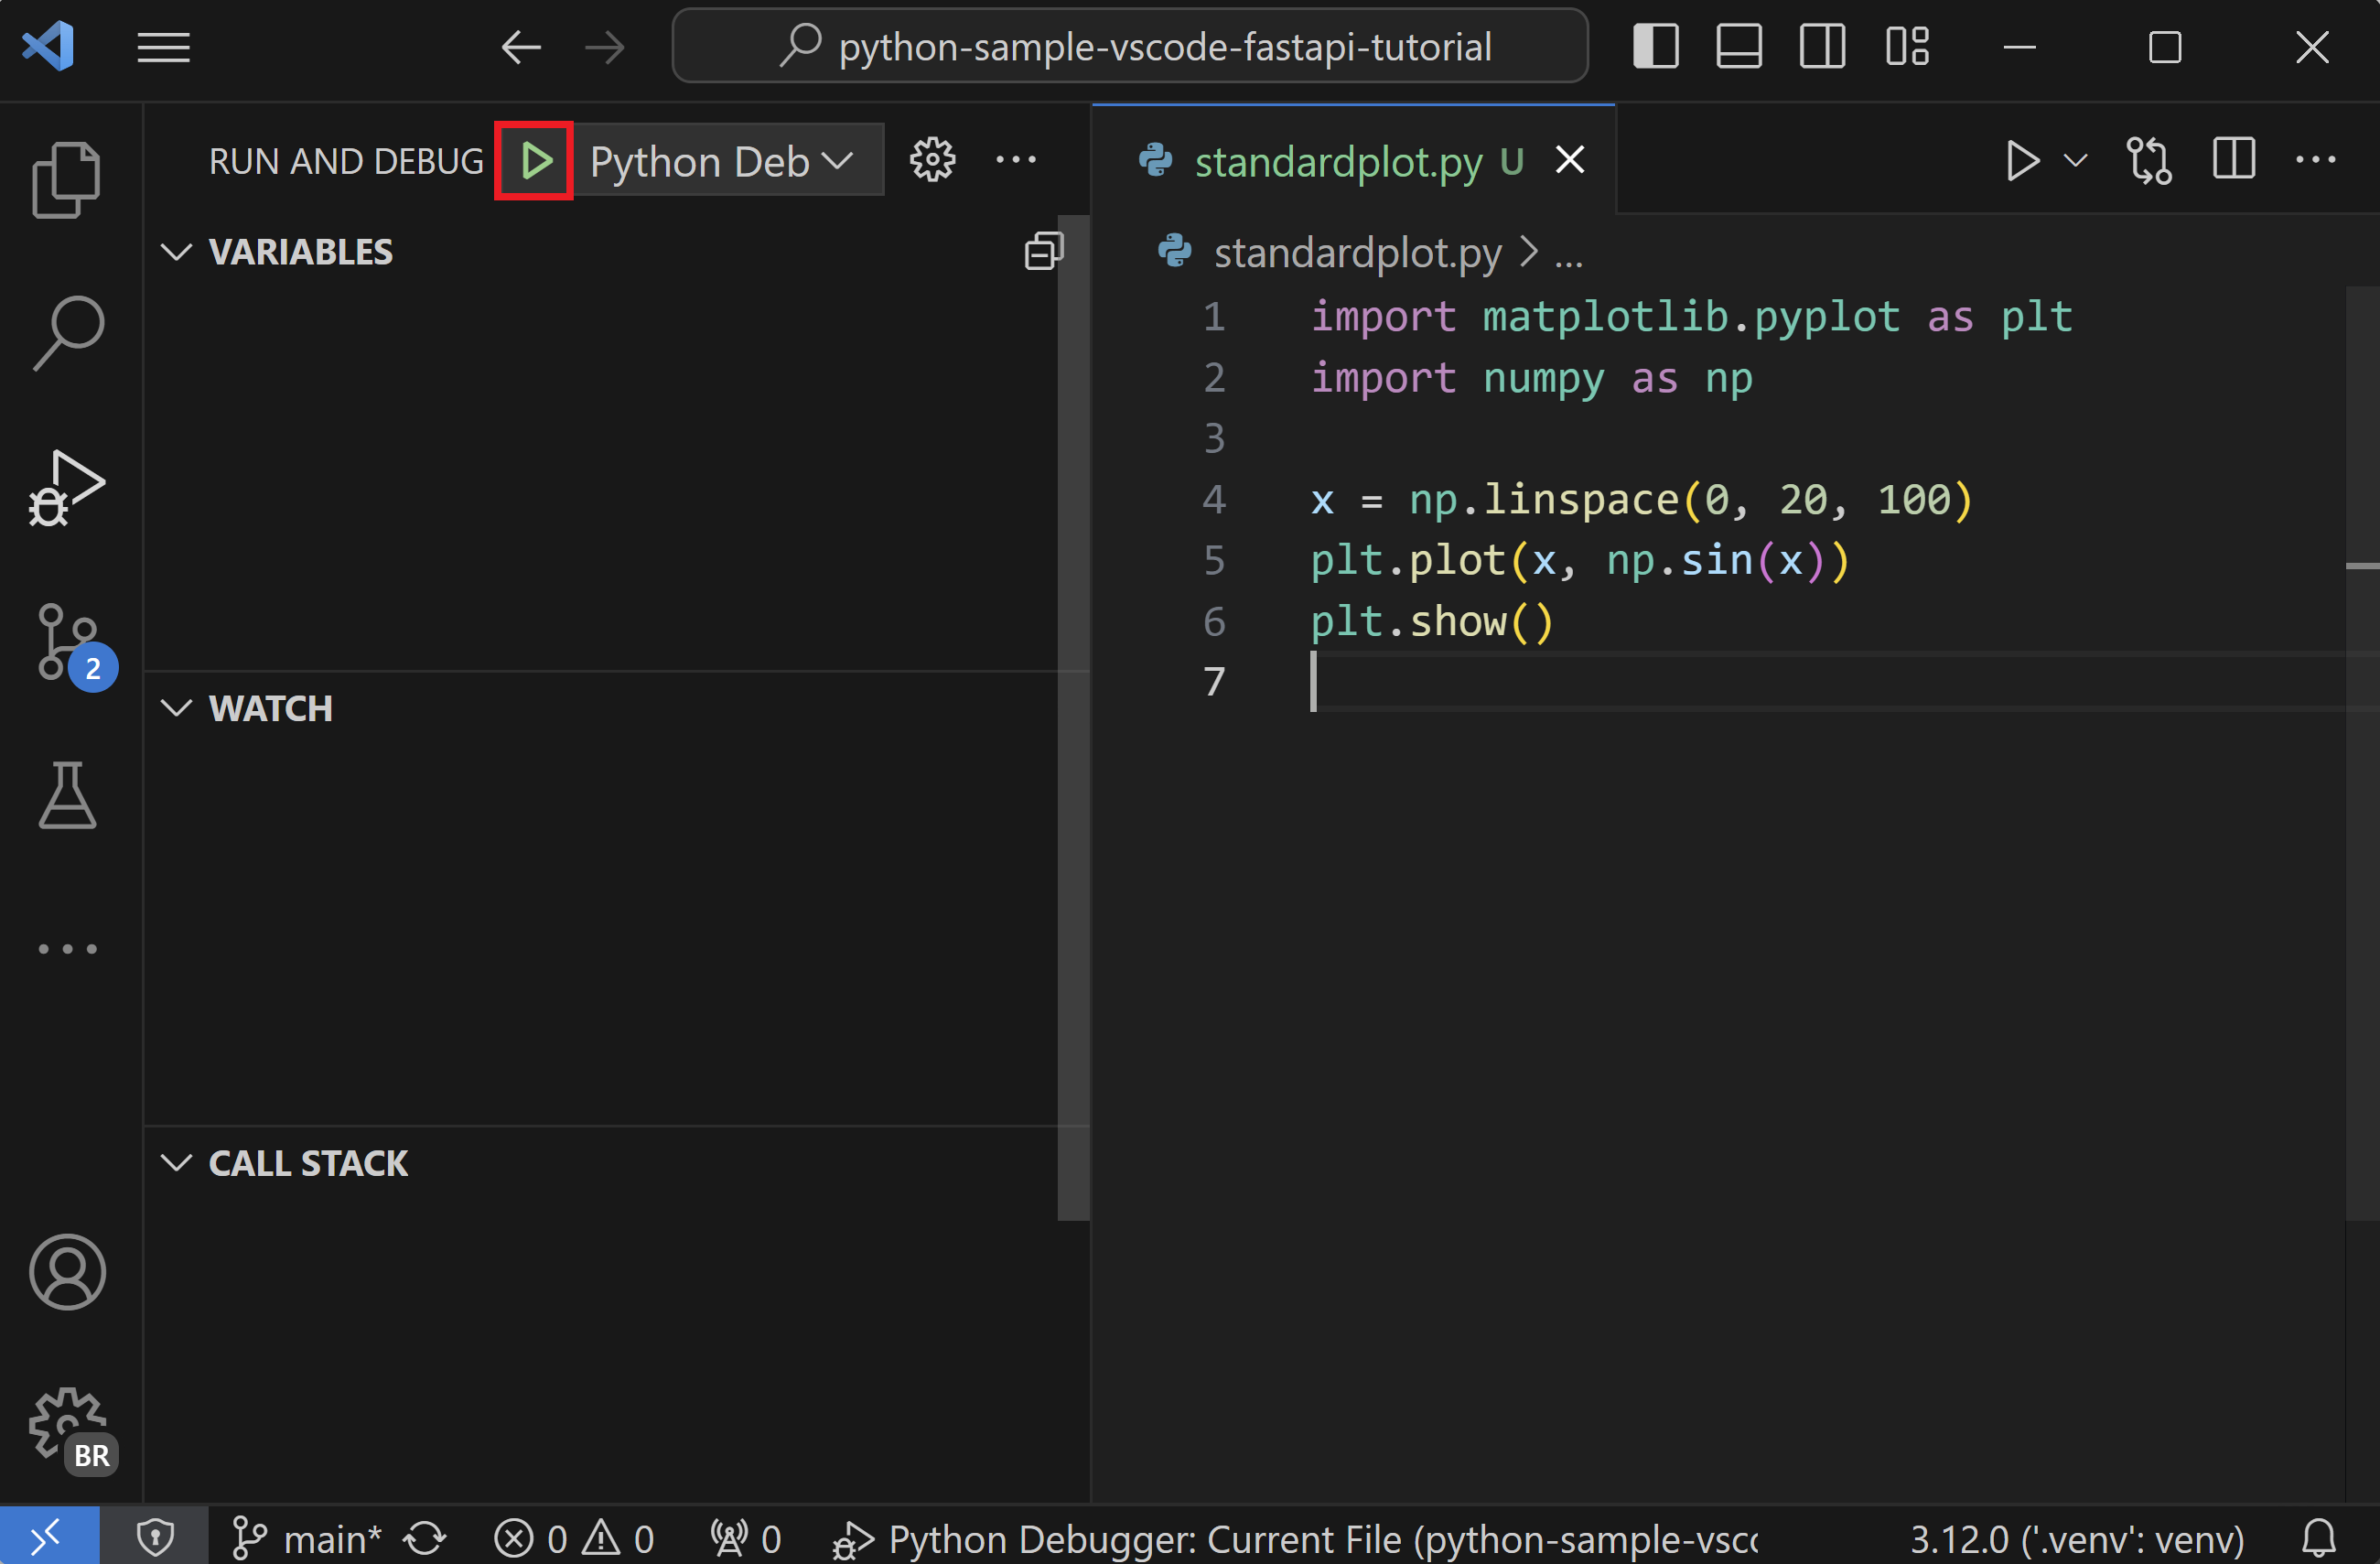Screen dimensions: 2380x1564
Task: Toggle the debug configuration settings gear
Action: (932, 159)
